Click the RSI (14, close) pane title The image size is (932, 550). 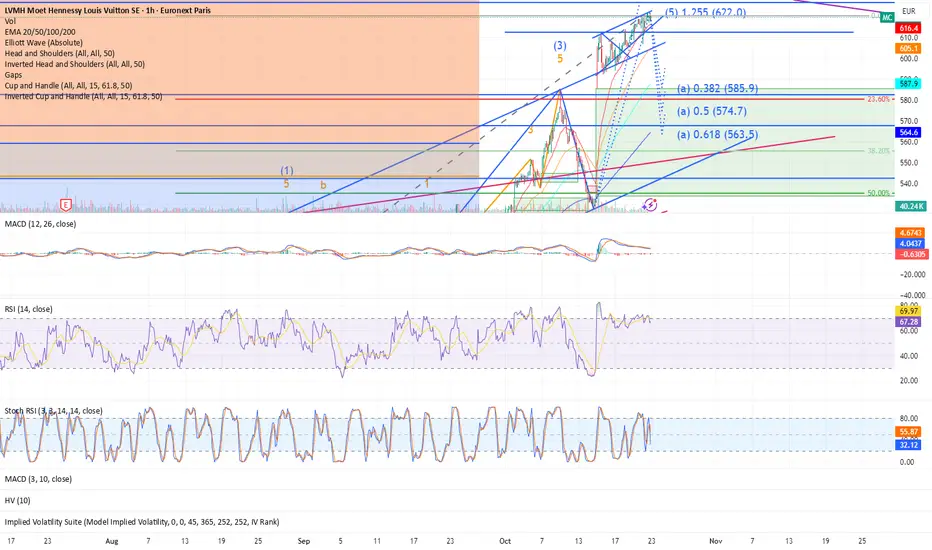[x=29, y=309]
